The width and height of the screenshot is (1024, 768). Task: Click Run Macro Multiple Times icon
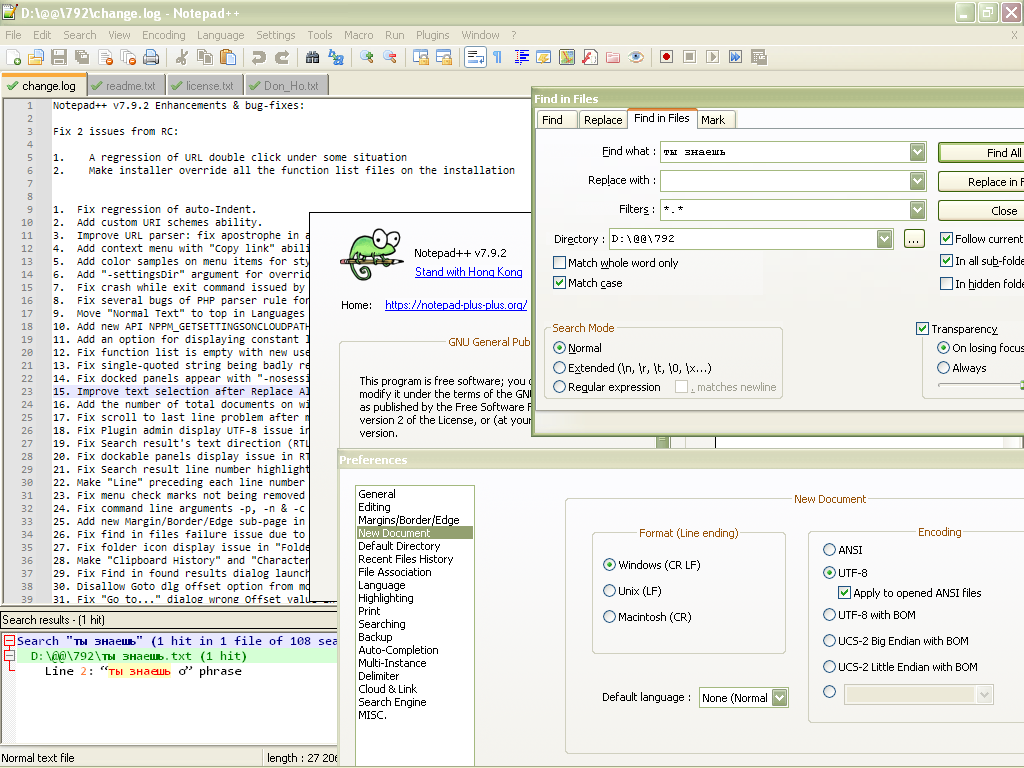pos(735,57)
